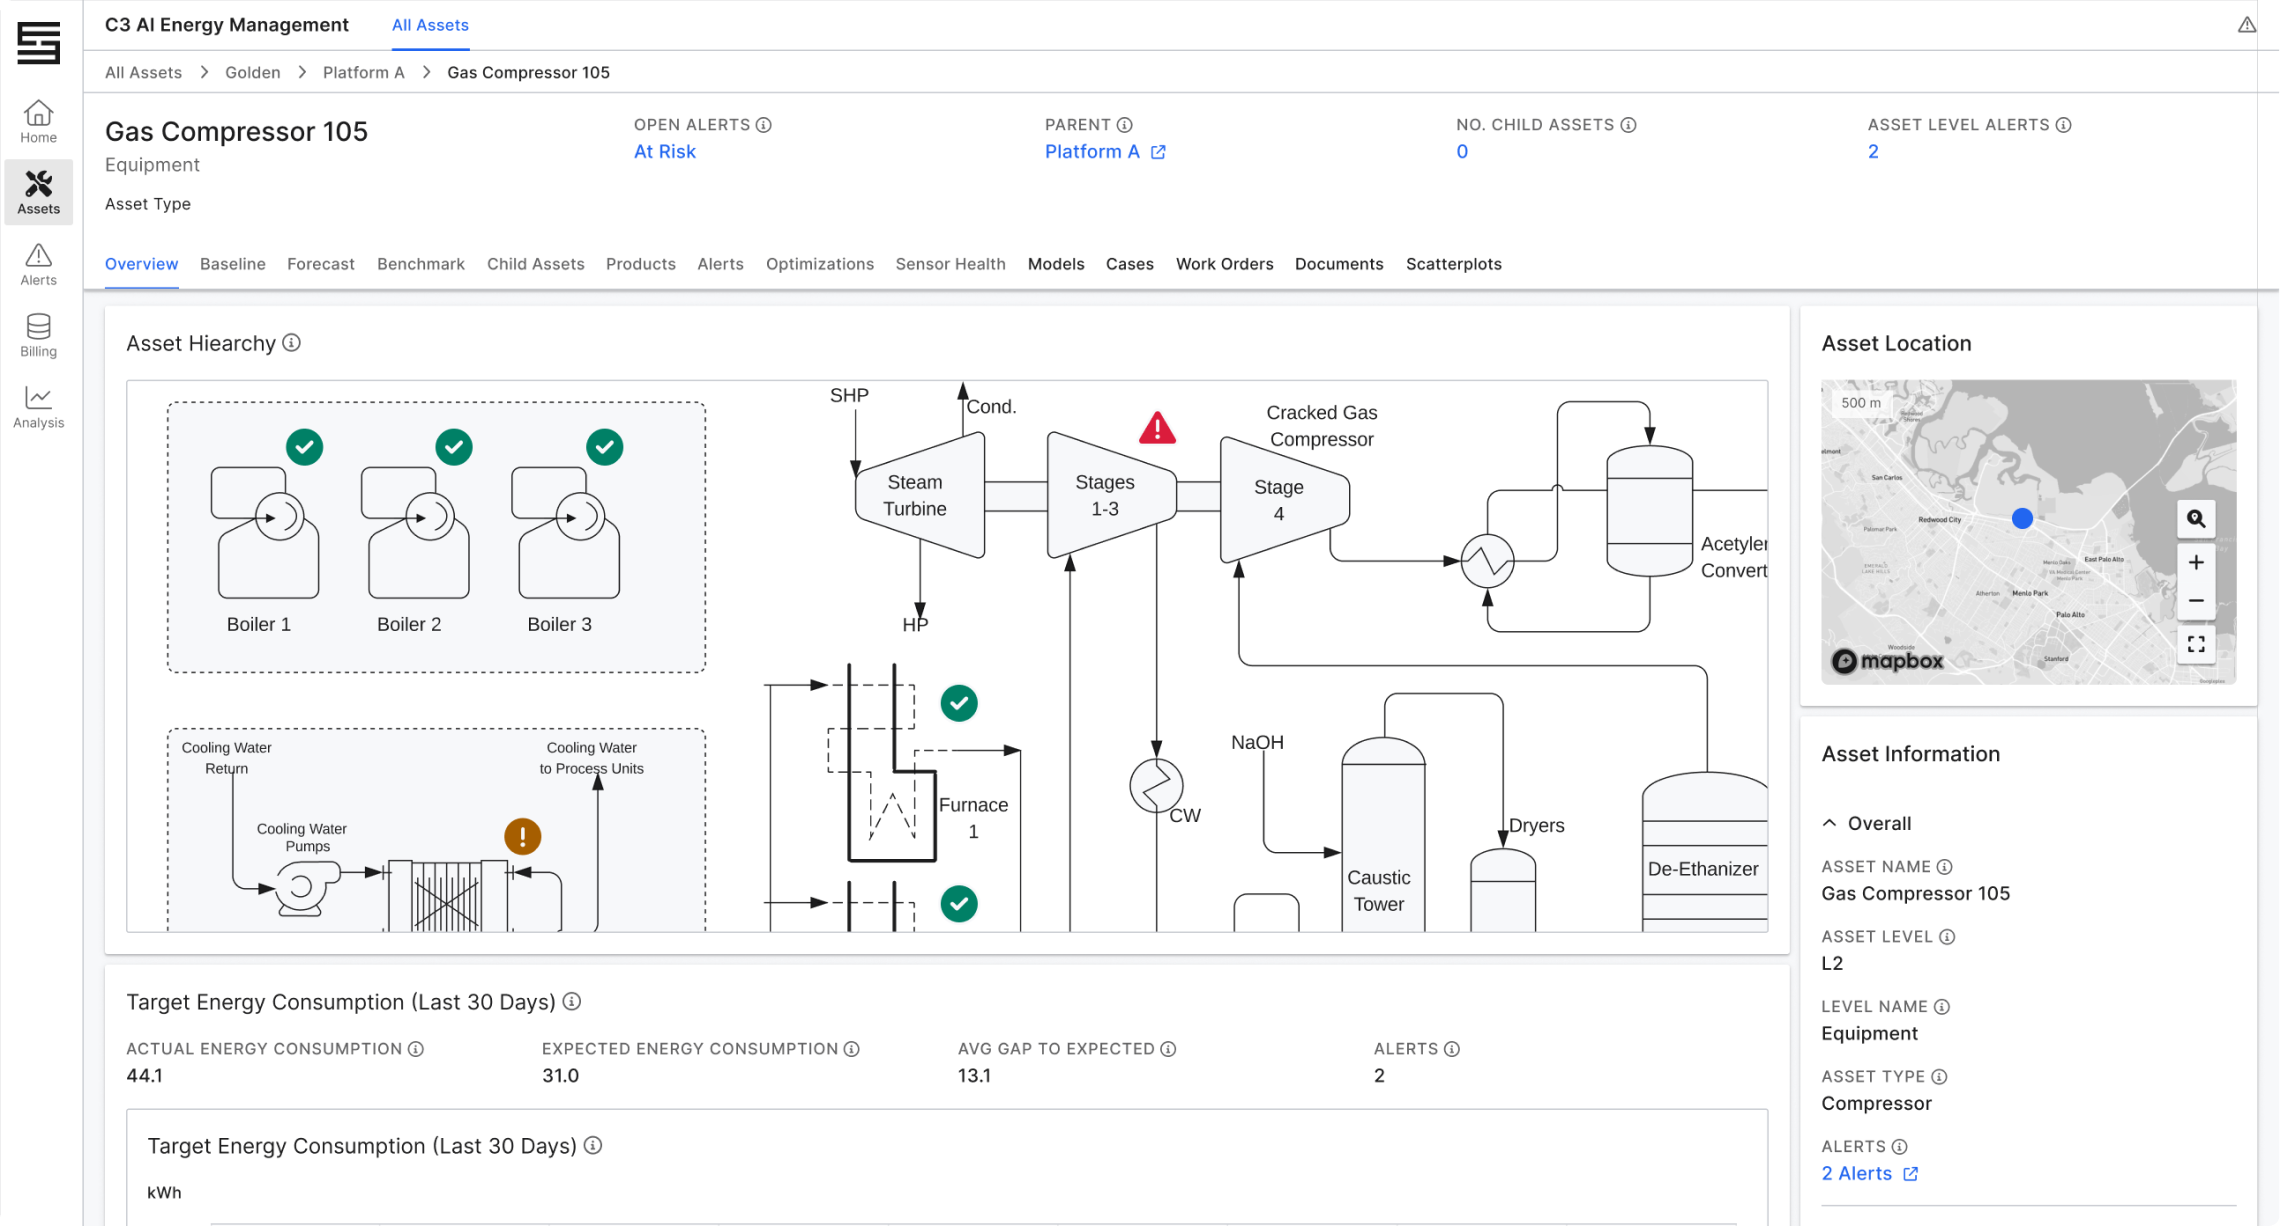Click the C3 AI logo icon

click(x=38, y=42)
